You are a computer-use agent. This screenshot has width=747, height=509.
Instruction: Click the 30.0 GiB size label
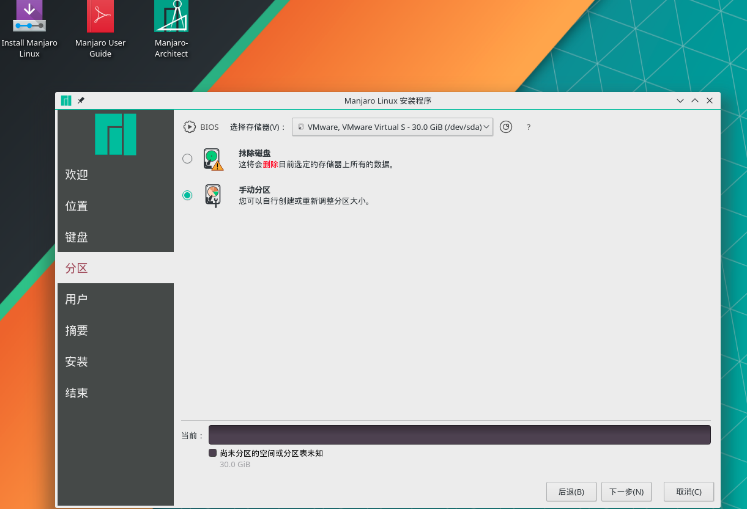(x=235, y=464)
